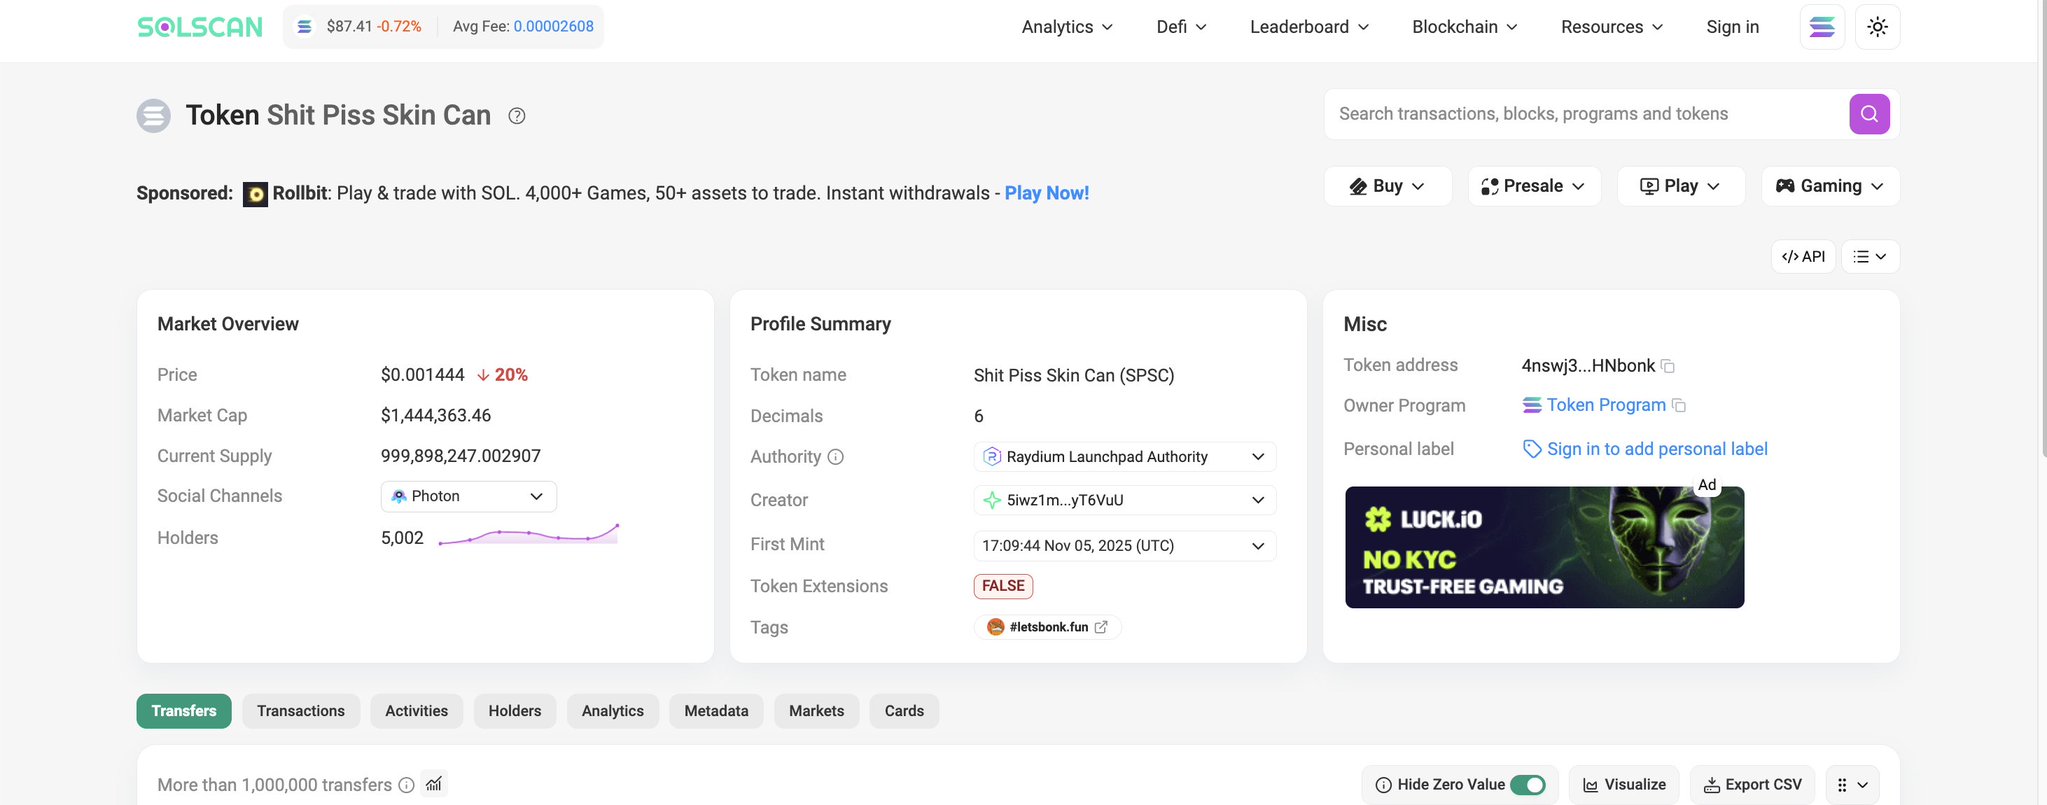This screenshot has width=2047, height=805.
Task: Toggle light/dark theme sun icon
Action: [x=1877, y=27]
